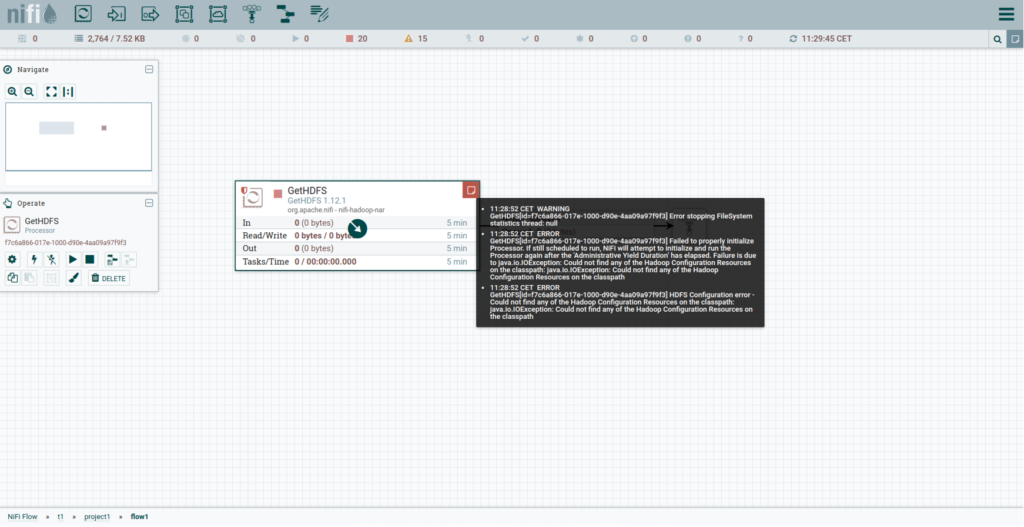Select the Input Port toolbar icon
1024x527 pixels.
click(x=116, y=13)
